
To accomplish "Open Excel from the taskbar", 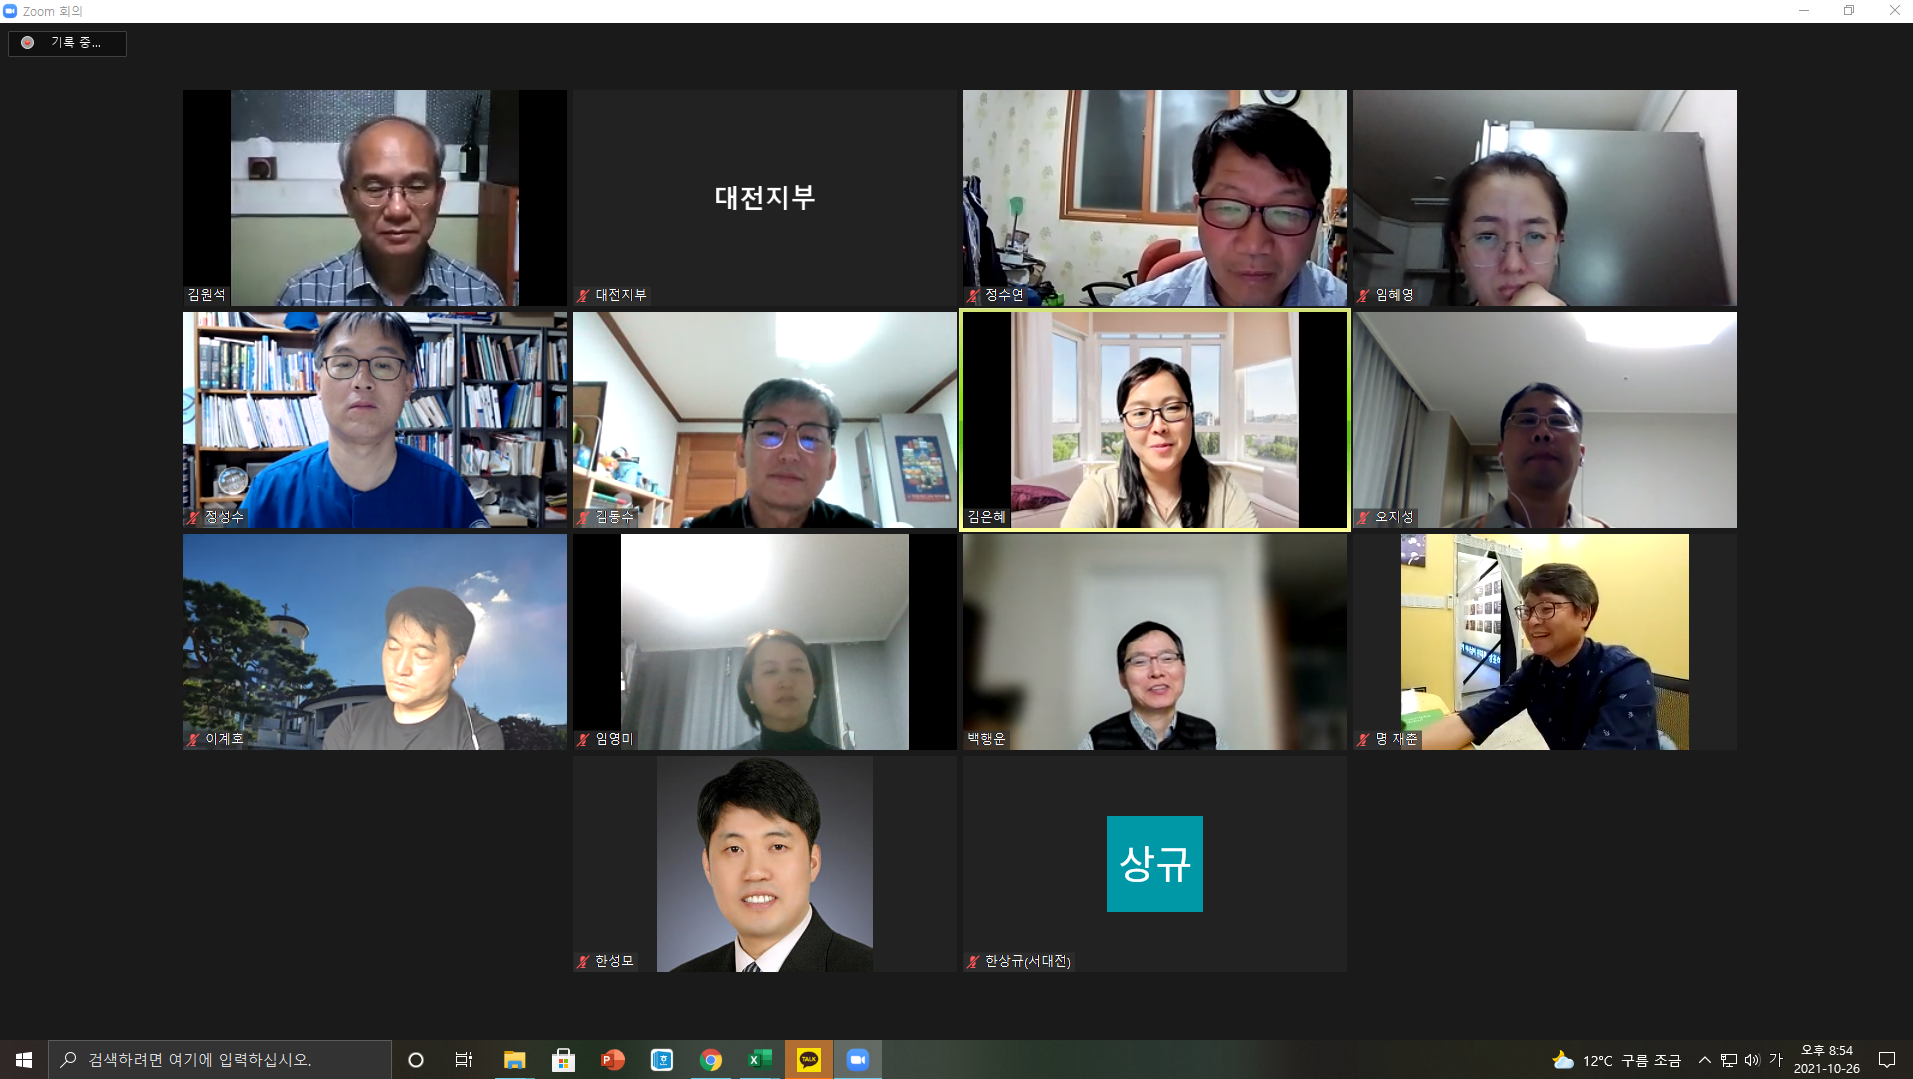I will tap(760, 1060).
